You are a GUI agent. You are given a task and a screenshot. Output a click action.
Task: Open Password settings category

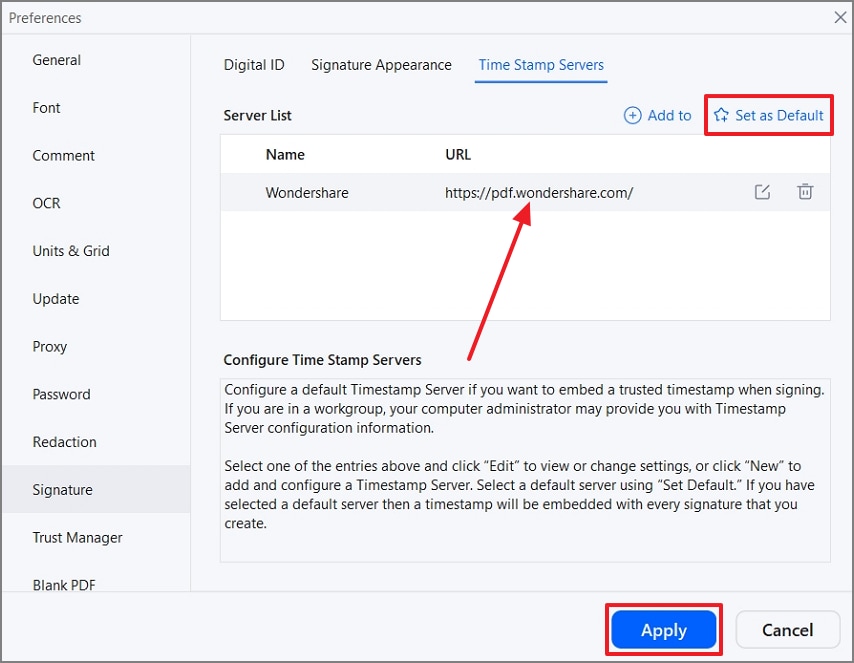[x=62, y=394]
